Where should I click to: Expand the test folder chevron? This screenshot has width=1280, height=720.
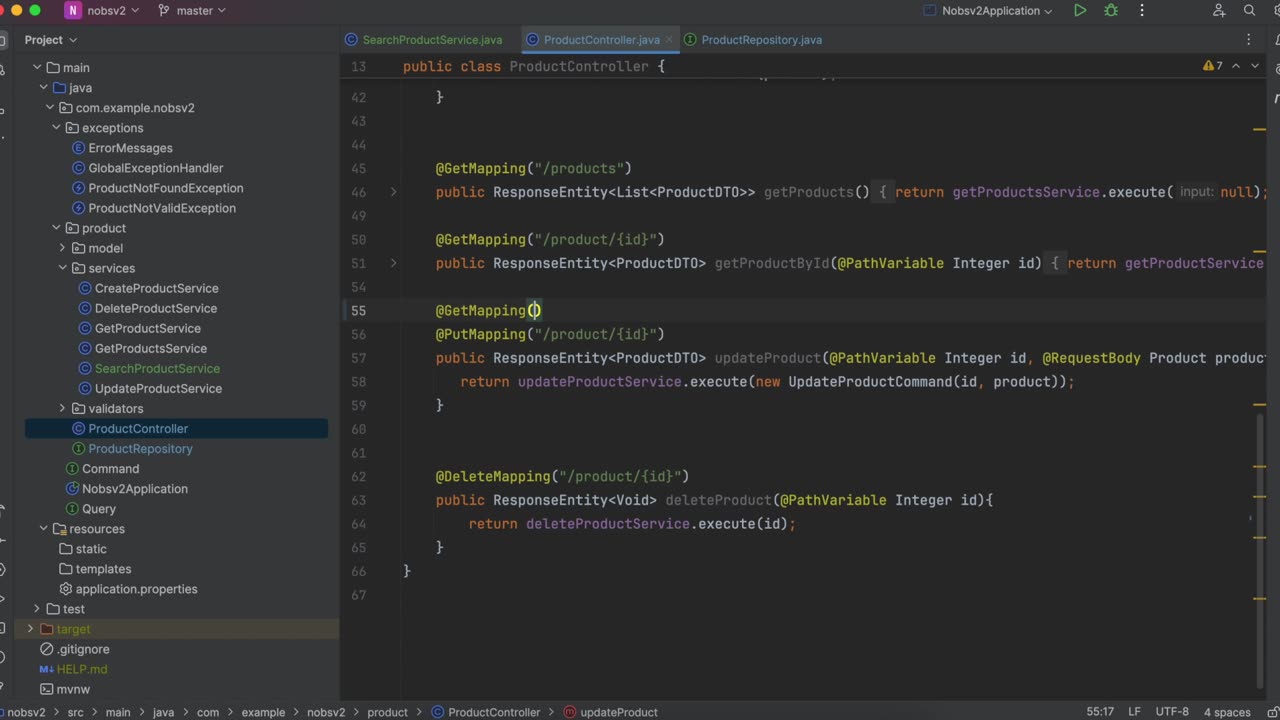point(37,609)
